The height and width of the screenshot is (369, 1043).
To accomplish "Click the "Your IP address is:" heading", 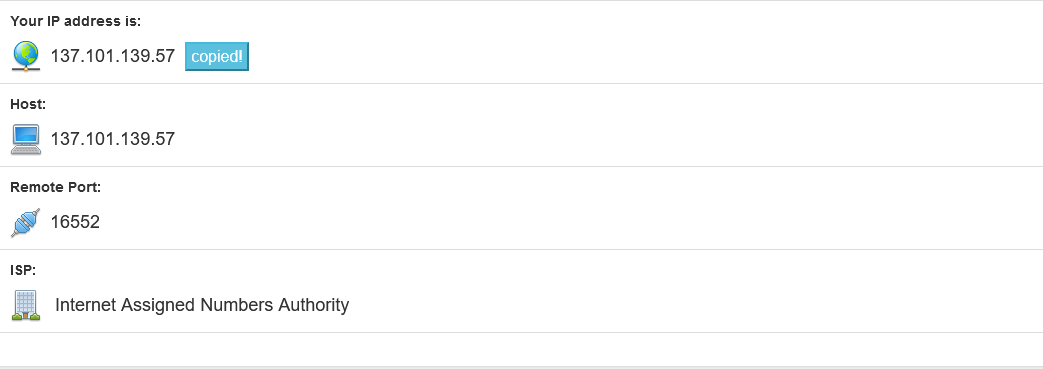I will pyautogui.click(x=76, y=21).
